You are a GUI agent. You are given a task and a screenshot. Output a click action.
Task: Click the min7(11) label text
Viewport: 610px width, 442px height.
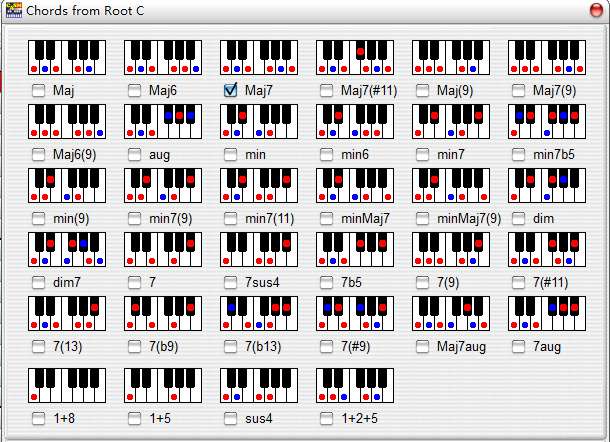[x=271, y=218]
